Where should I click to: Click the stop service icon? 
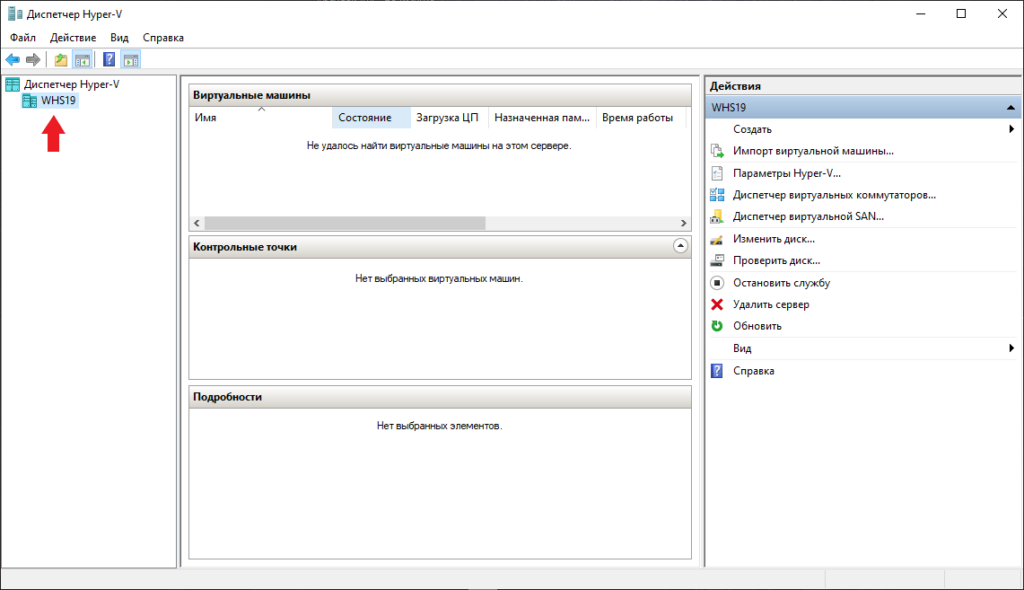[717, 283]
